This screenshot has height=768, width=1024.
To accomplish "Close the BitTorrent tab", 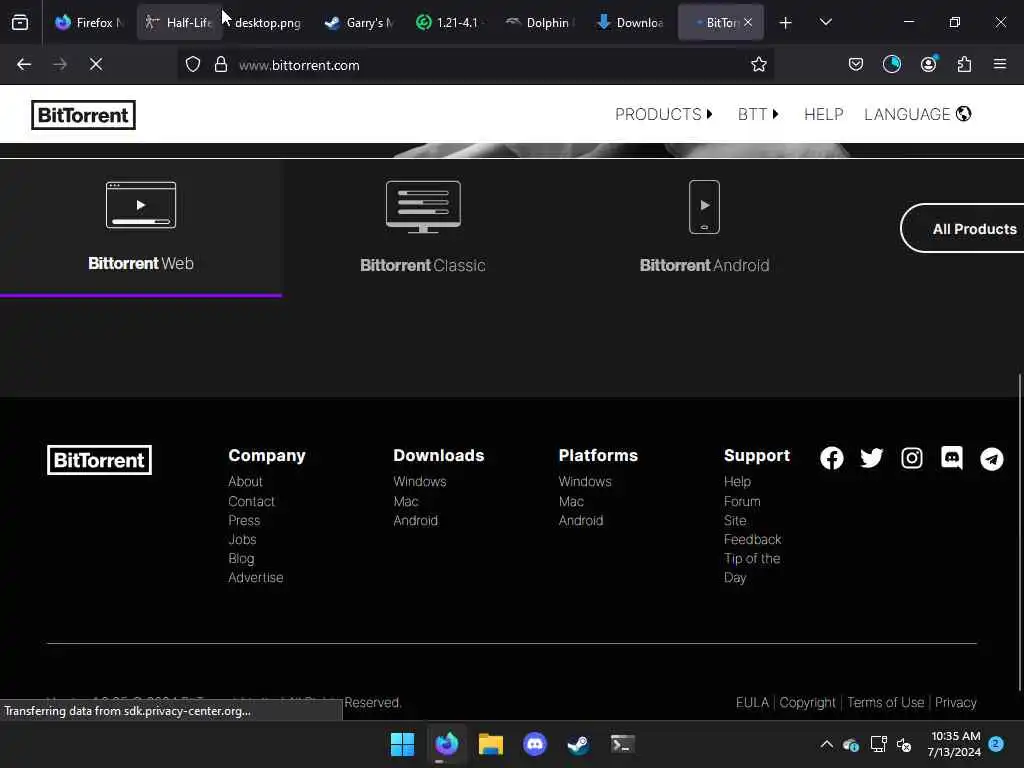I will point(748,22).
